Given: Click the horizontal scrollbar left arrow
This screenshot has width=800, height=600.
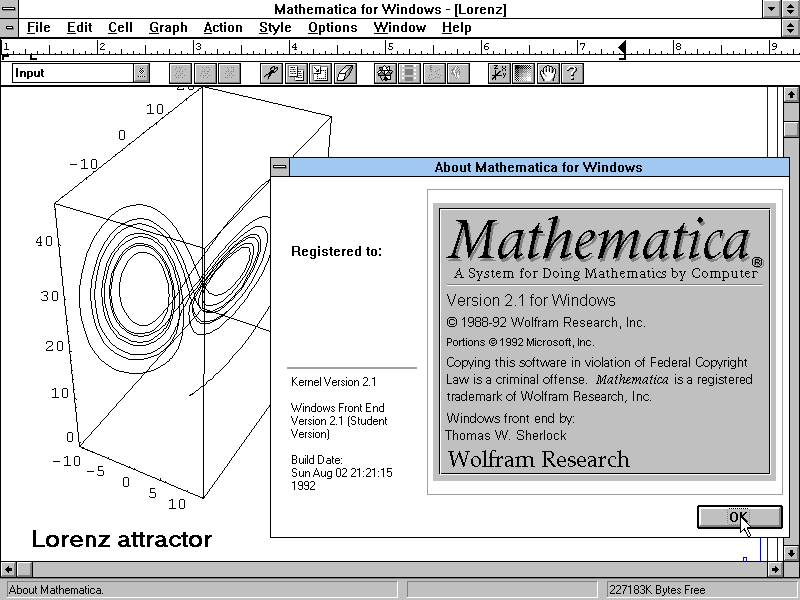Looking at the screenshot, I should (8, 569).
